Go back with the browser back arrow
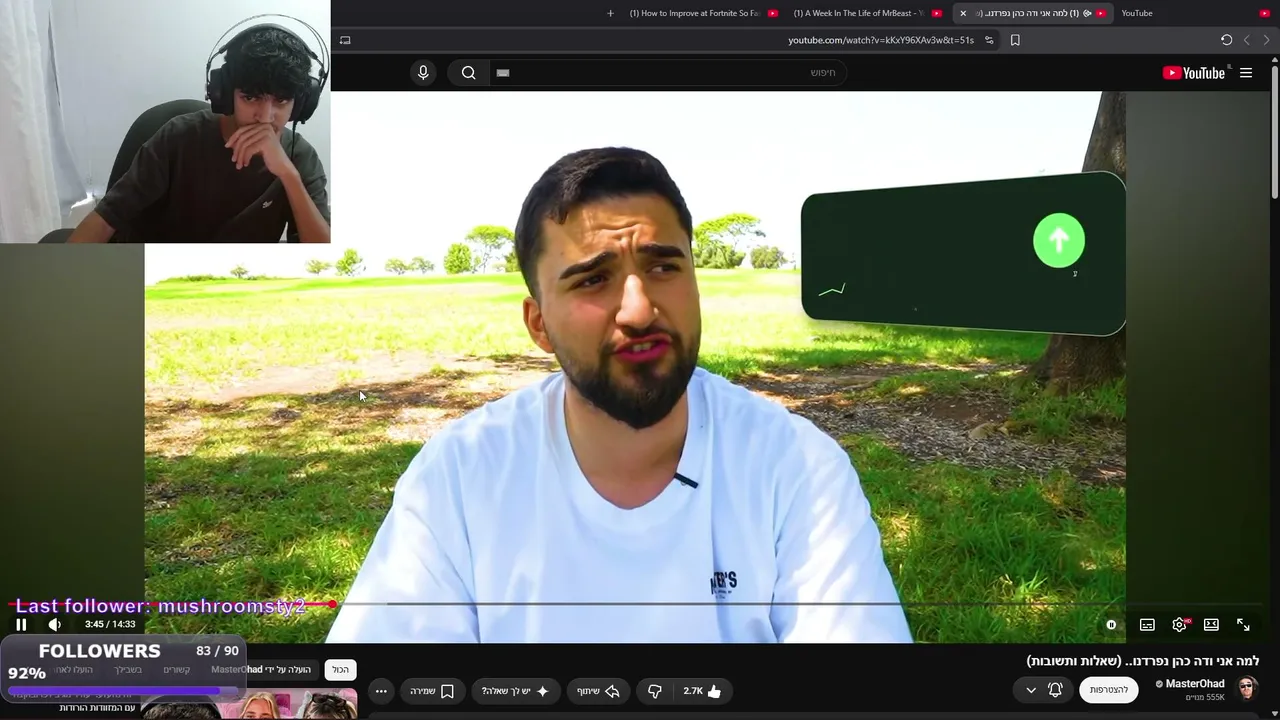Screen dimensions: 1280x720 [x=1246, y=40]
